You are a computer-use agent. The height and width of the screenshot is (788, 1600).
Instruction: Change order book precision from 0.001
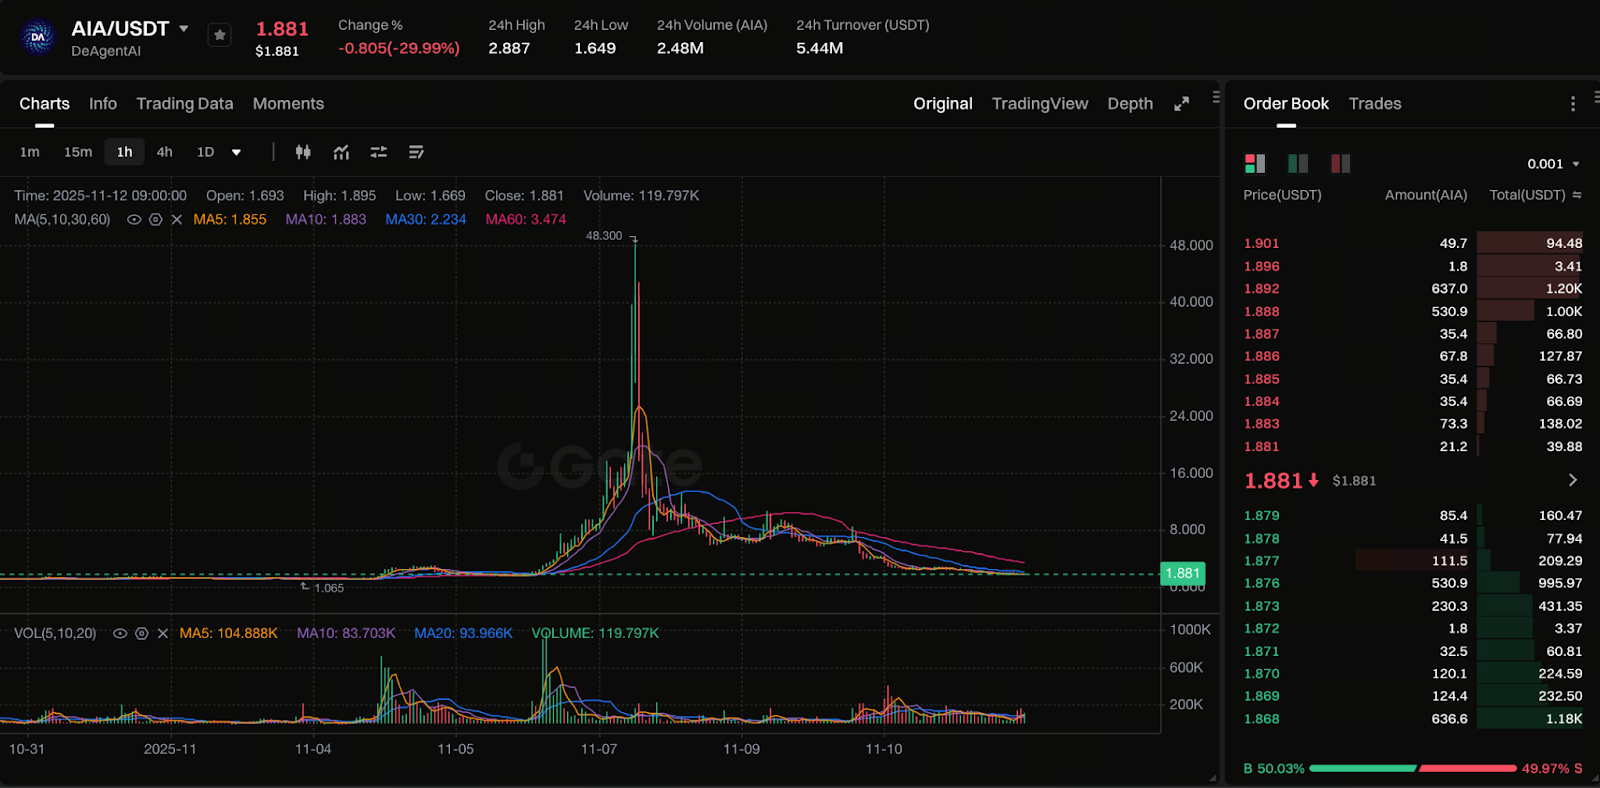[1553, 164]
